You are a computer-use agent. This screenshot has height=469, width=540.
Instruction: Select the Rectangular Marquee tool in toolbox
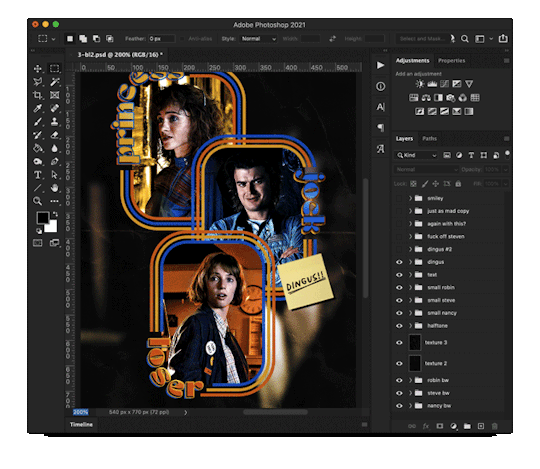pos(54,68)
